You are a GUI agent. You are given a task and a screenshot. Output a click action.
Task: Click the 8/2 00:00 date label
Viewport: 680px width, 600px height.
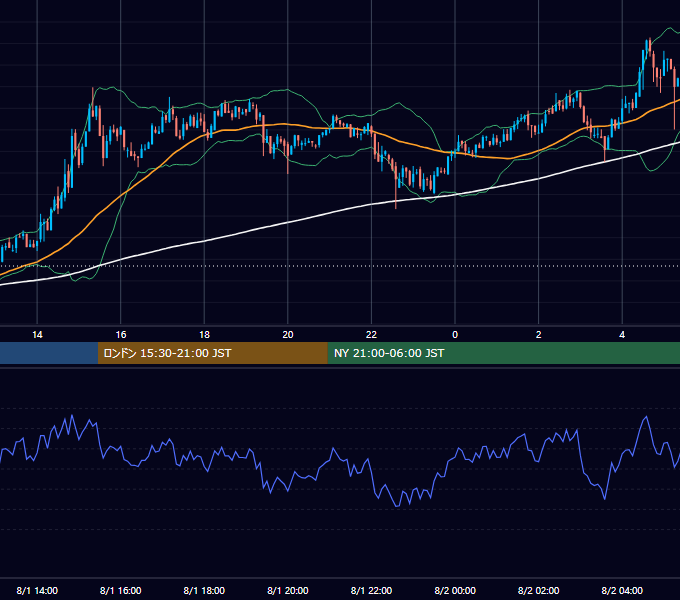pos(455,590)
